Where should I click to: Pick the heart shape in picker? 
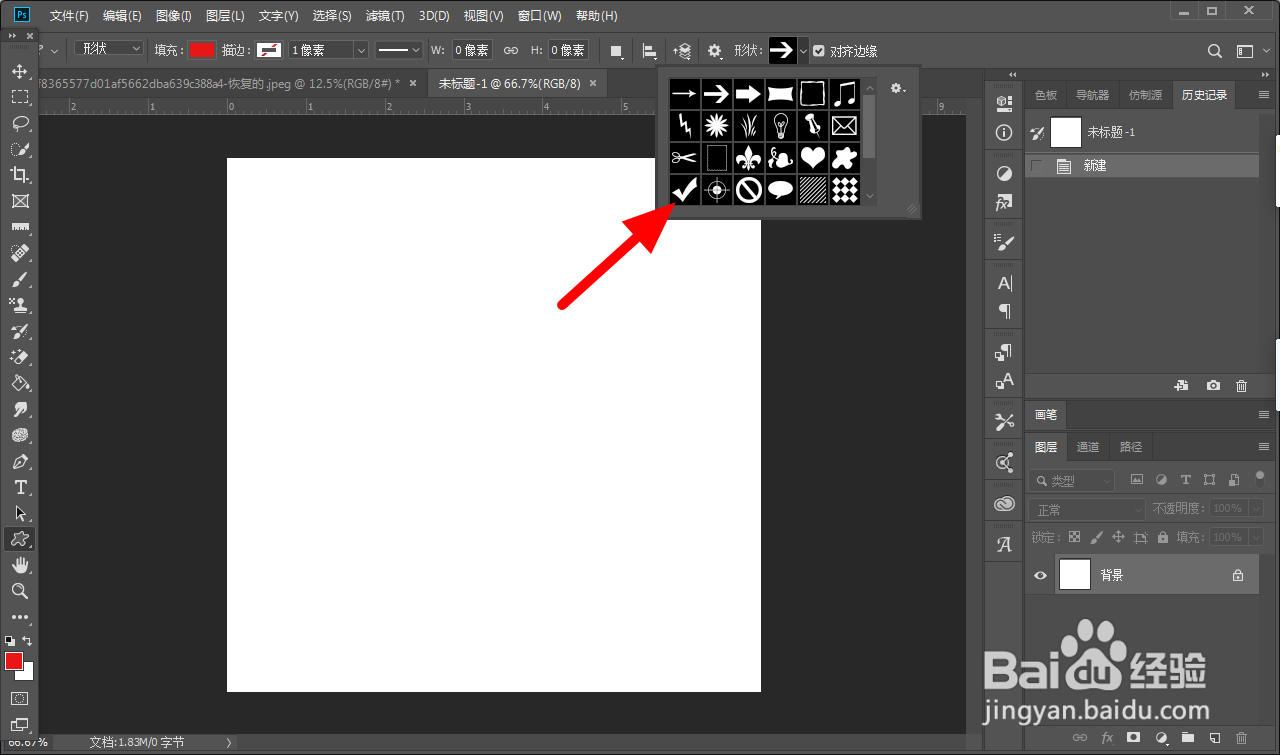[813, 157]
